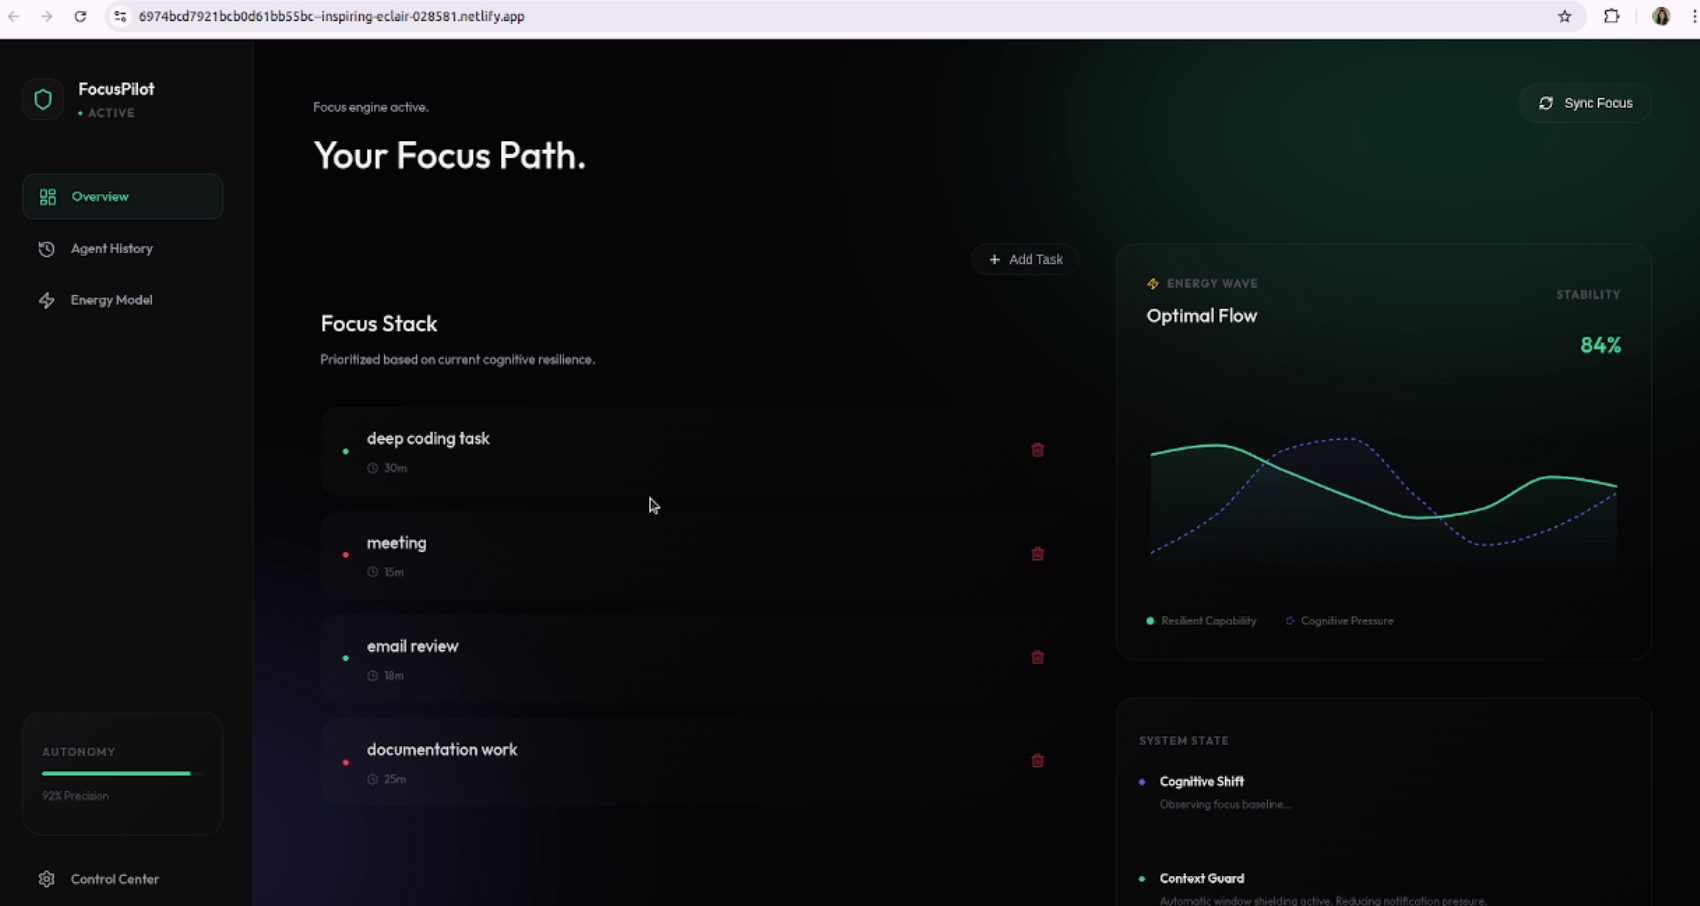This screenshot has width=1700, height=906.
Task: Open the Overview sidebar item
Action: pyautogui.click(x=122, y=196)
